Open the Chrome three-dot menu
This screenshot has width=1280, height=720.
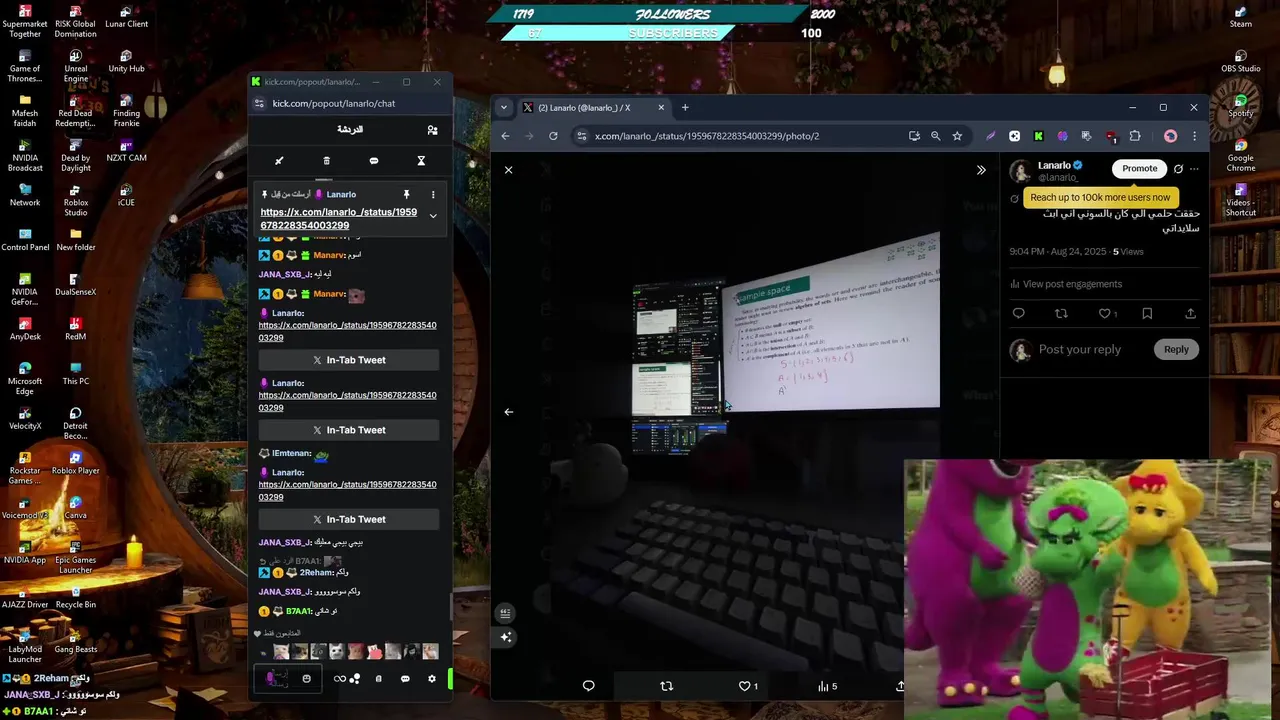[x=1194, y=136]
